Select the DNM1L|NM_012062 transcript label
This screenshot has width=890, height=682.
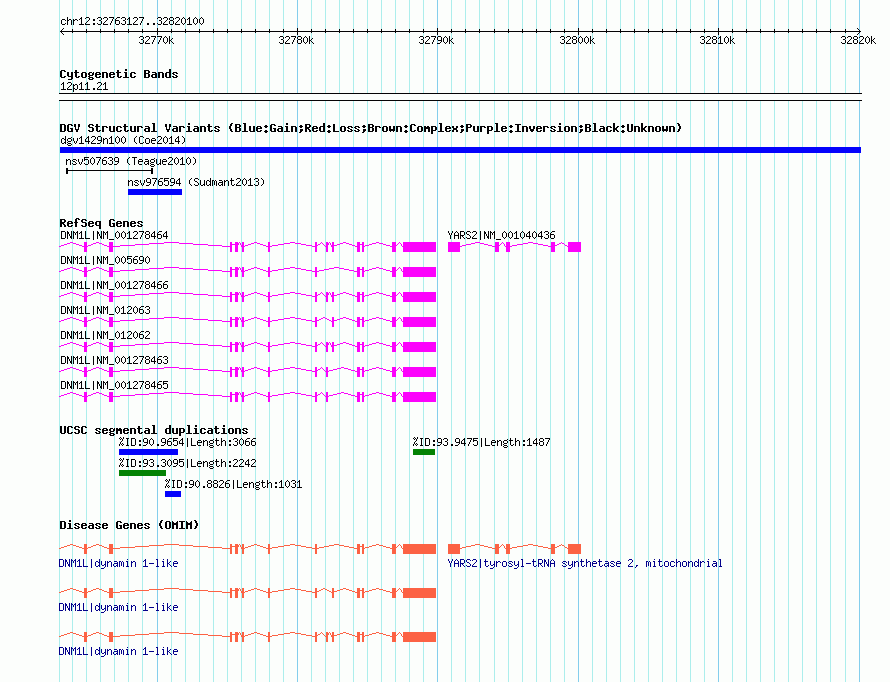(x=105, y=335)
